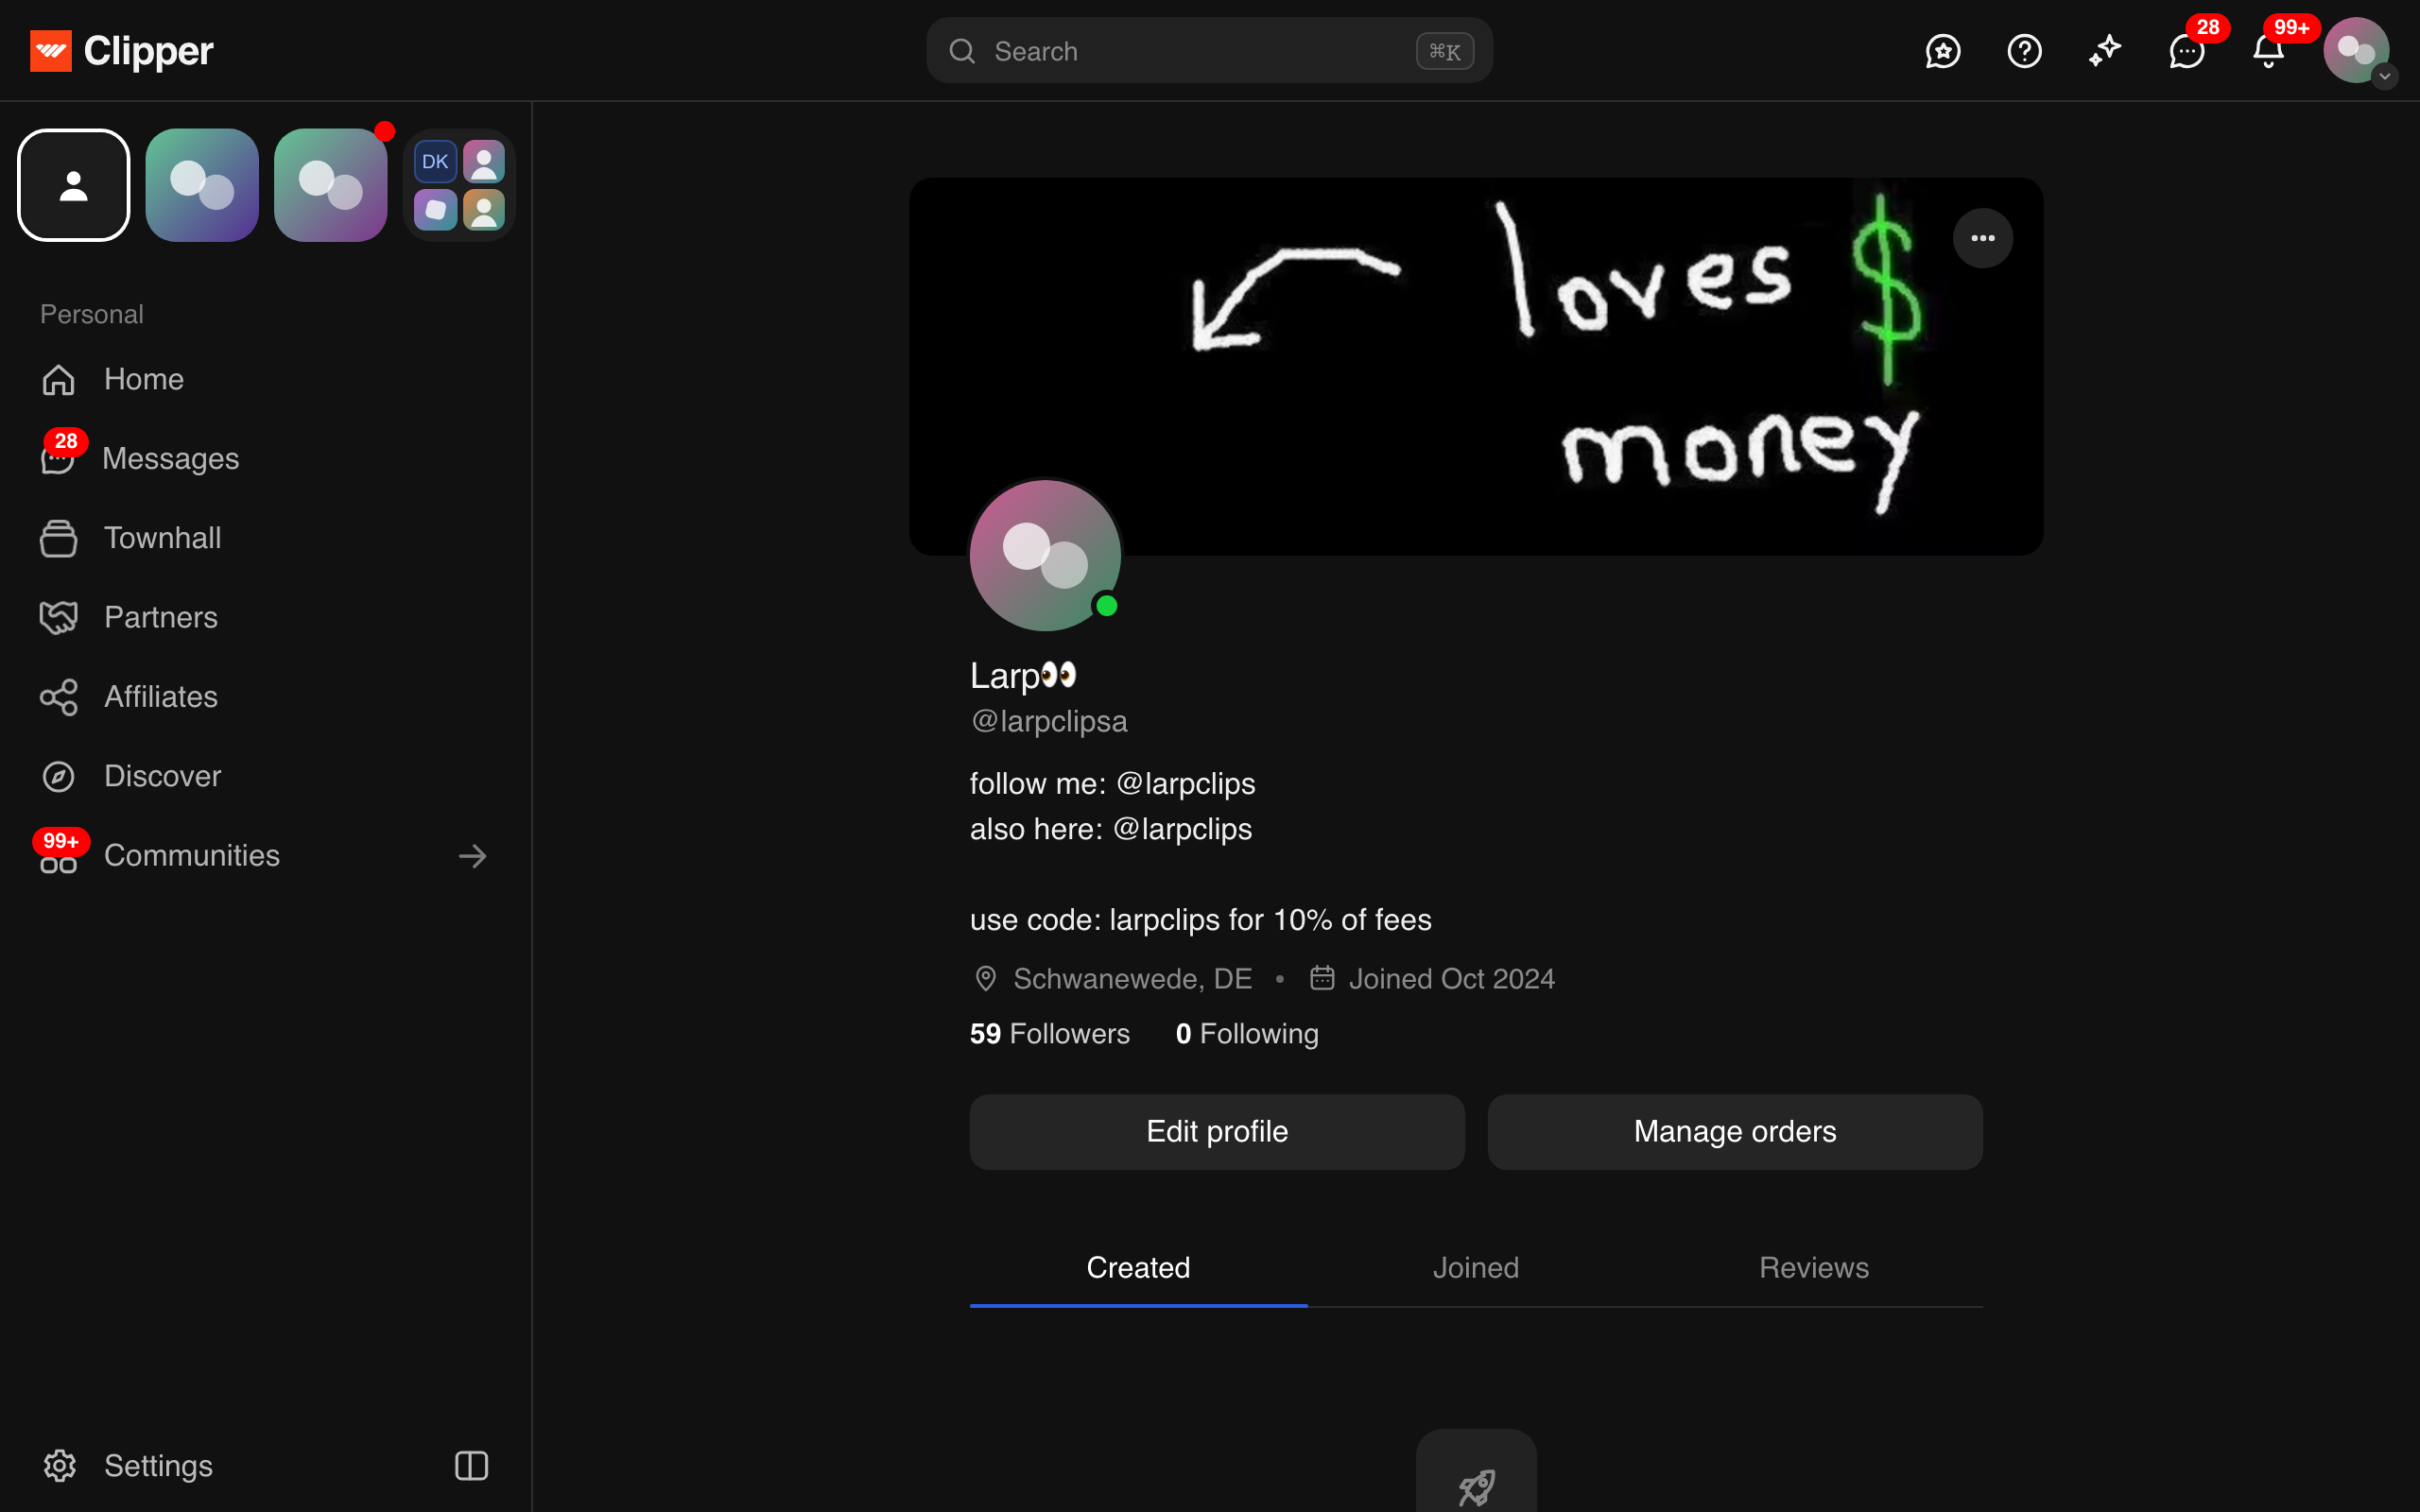The width and height of the screenshot is (2420, 1512).
Task: Open Townhall in sidebar
Action: click(x=265, y=538)
